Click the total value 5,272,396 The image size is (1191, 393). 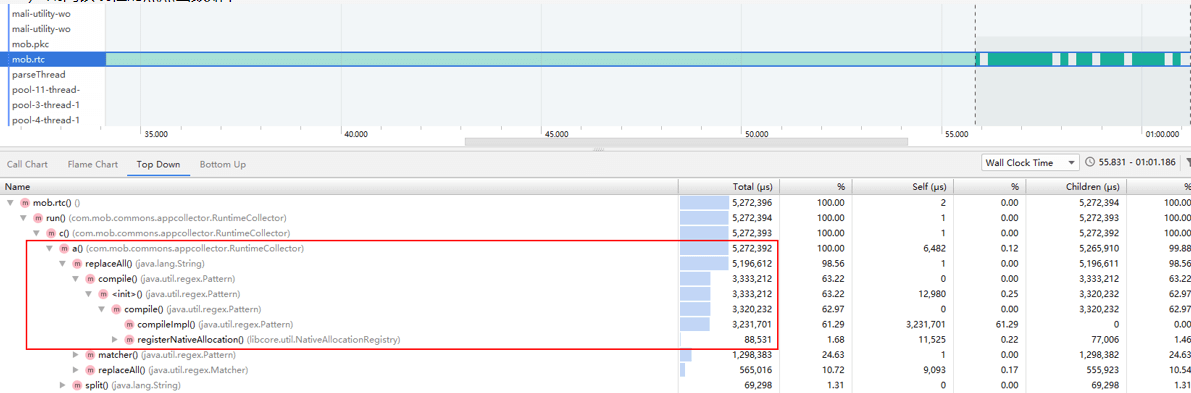[752, 203]
